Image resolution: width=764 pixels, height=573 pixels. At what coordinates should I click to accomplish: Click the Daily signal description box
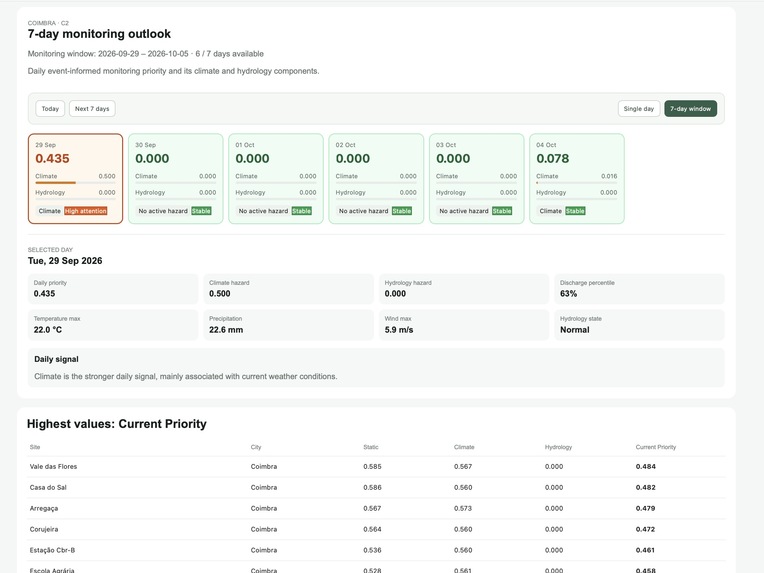click(376, 368)
